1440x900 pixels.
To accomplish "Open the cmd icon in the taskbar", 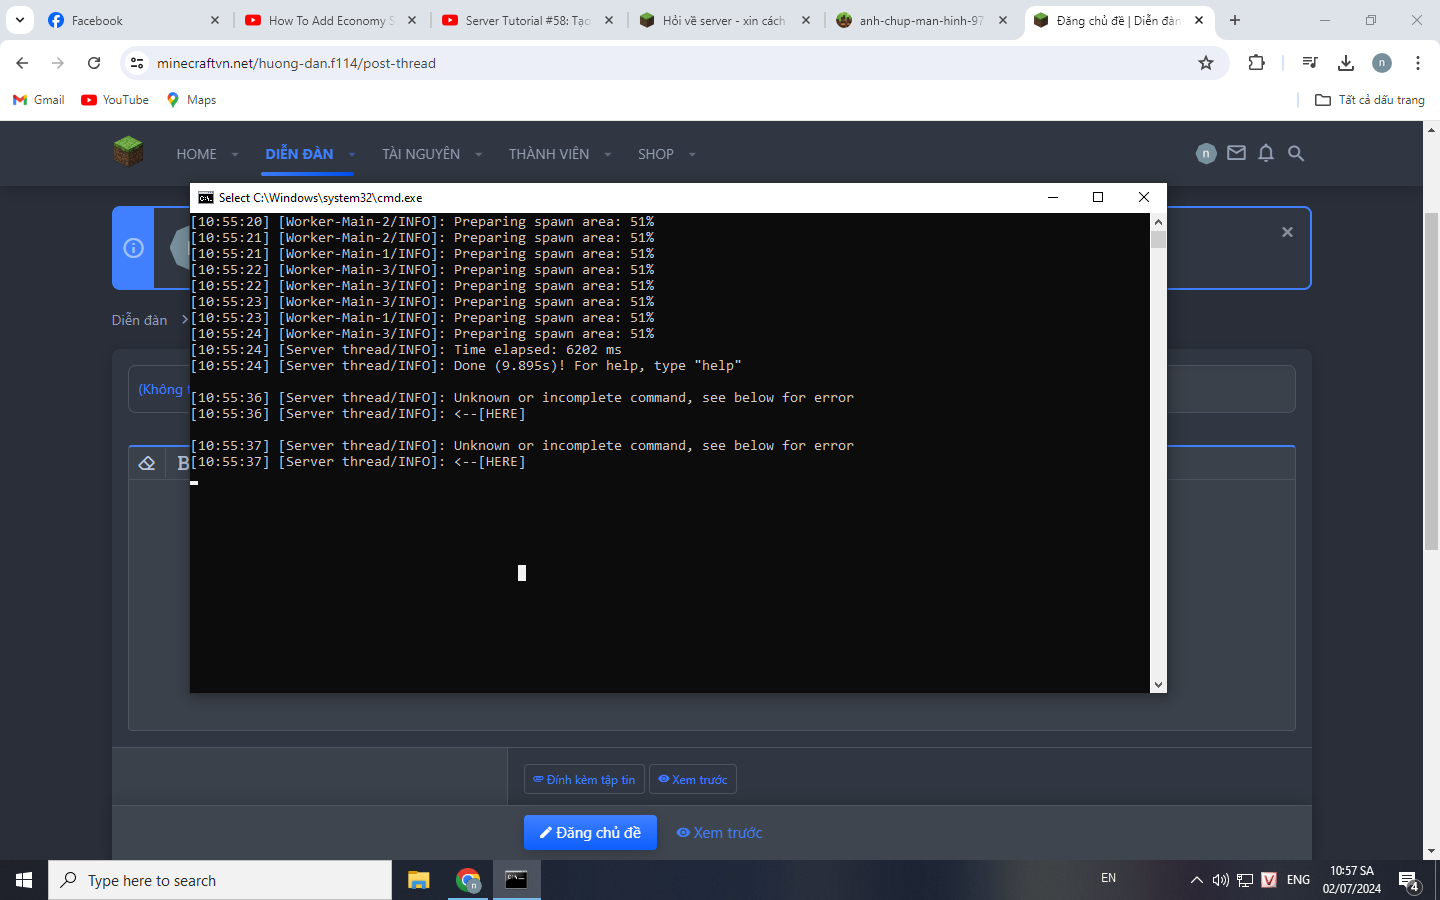I will pos(516,880).
